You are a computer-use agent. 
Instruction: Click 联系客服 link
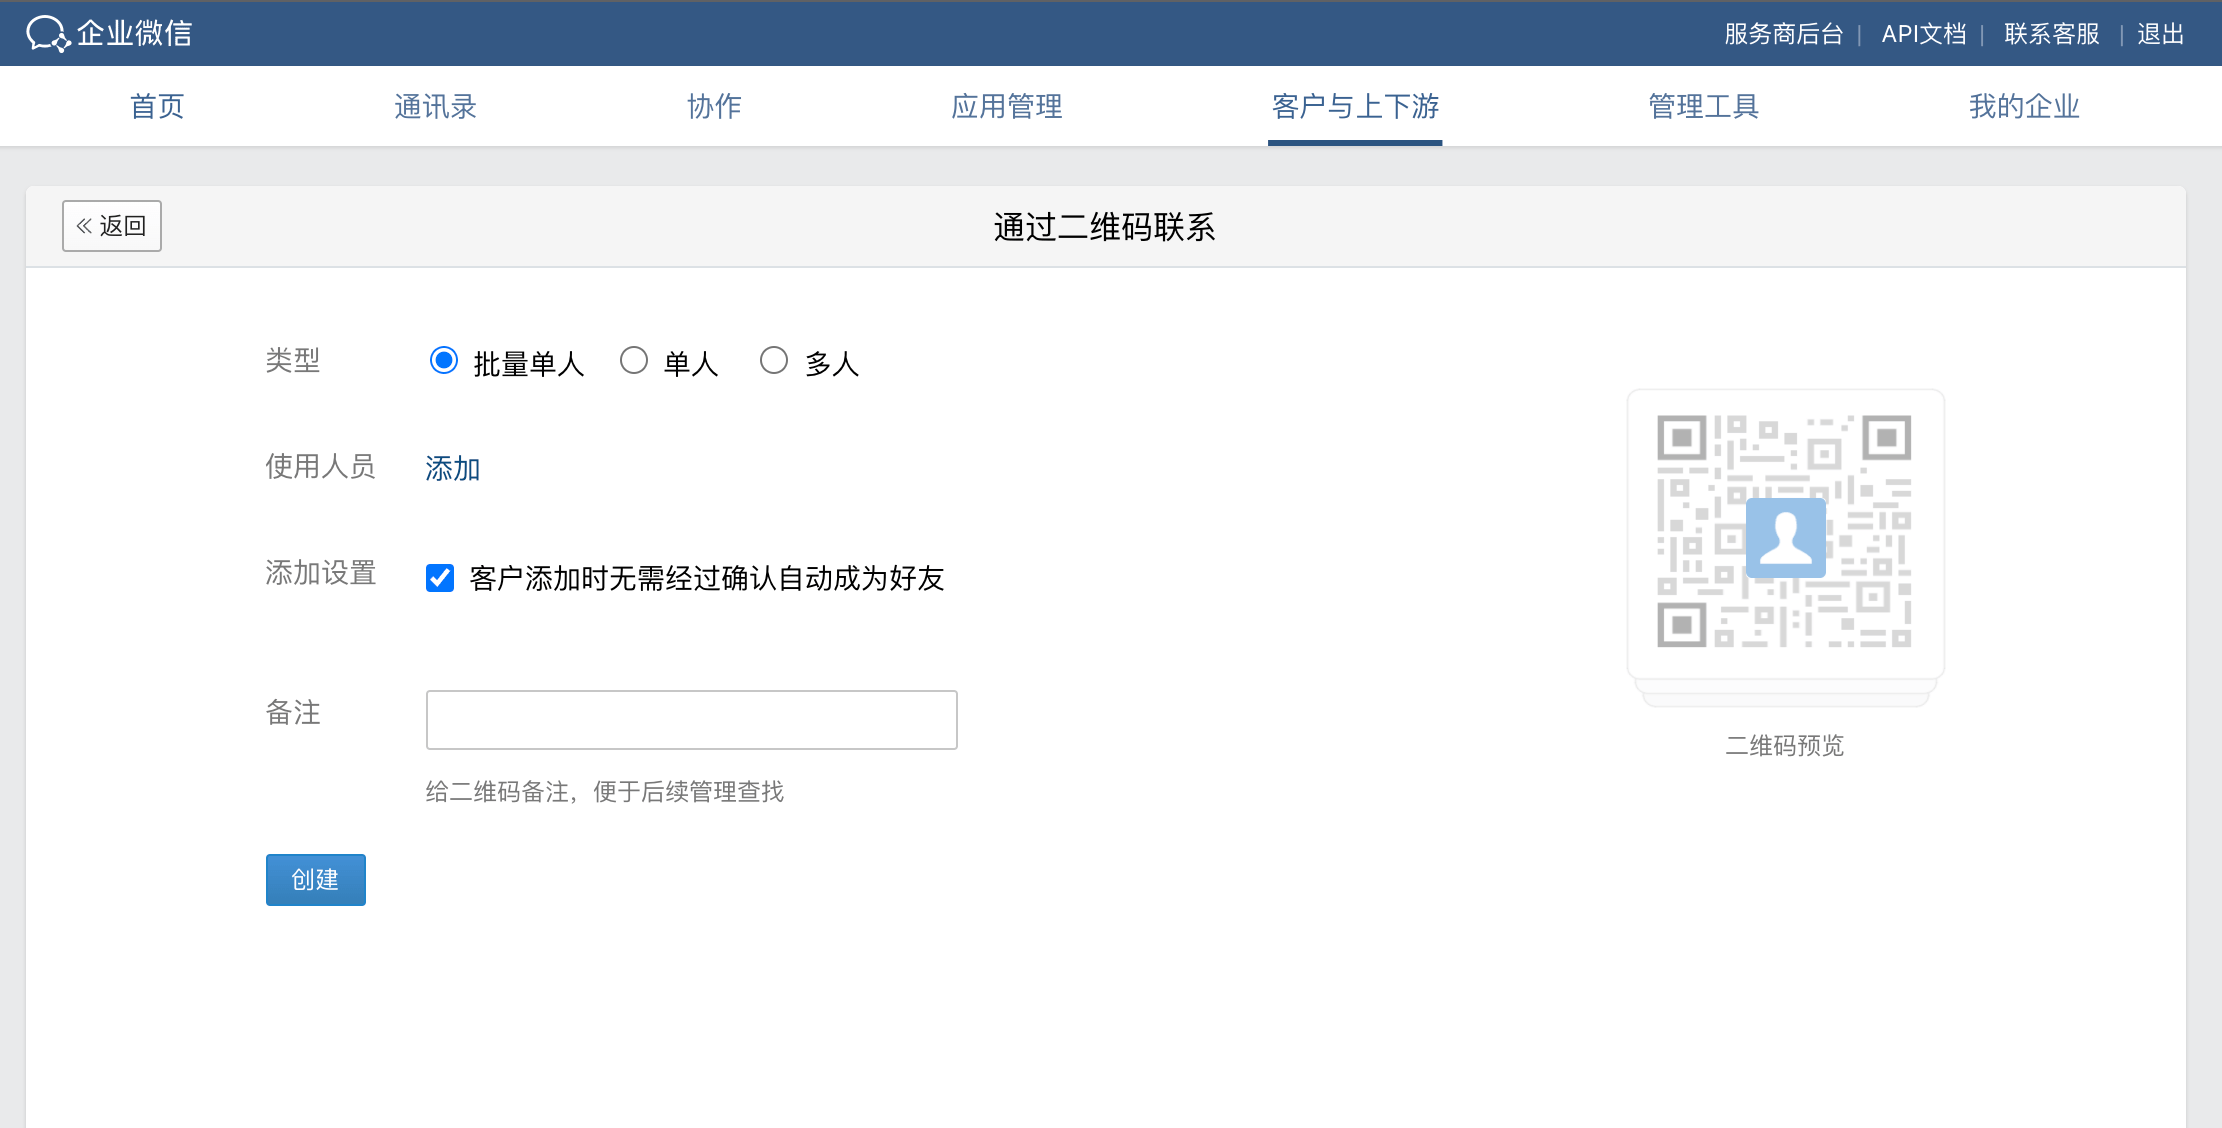click(x=2051, y=34)
